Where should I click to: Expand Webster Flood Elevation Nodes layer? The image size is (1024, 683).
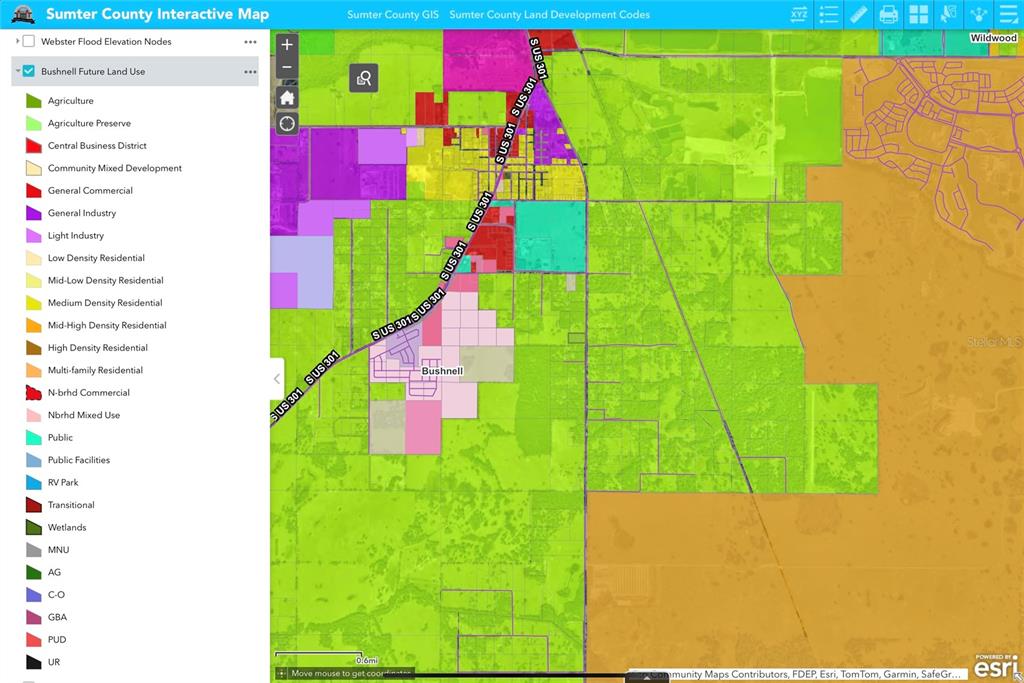[17, 42]
